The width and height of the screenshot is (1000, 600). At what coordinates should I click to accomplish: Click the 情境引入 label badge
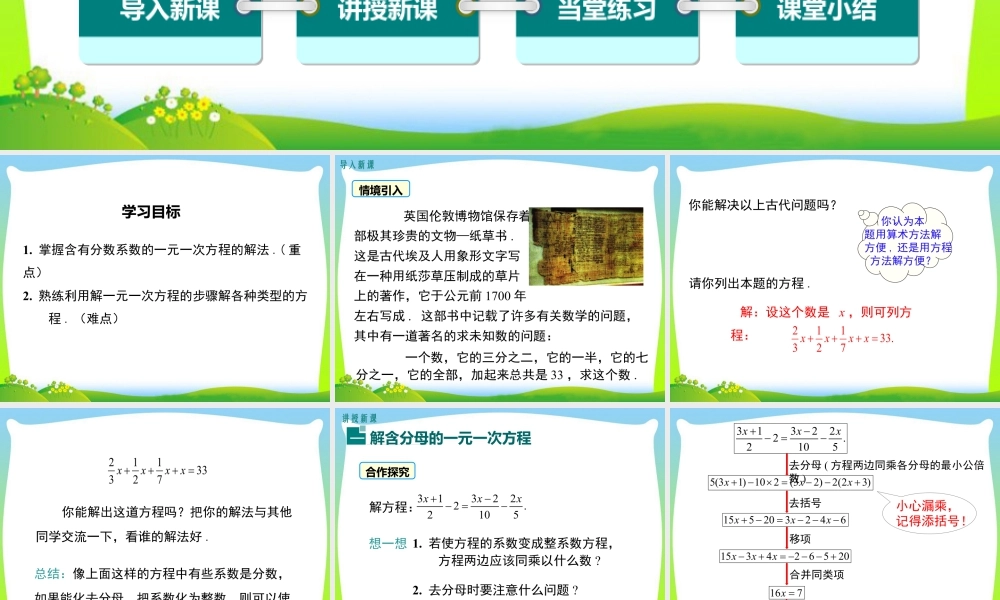(x=381, y=189)
